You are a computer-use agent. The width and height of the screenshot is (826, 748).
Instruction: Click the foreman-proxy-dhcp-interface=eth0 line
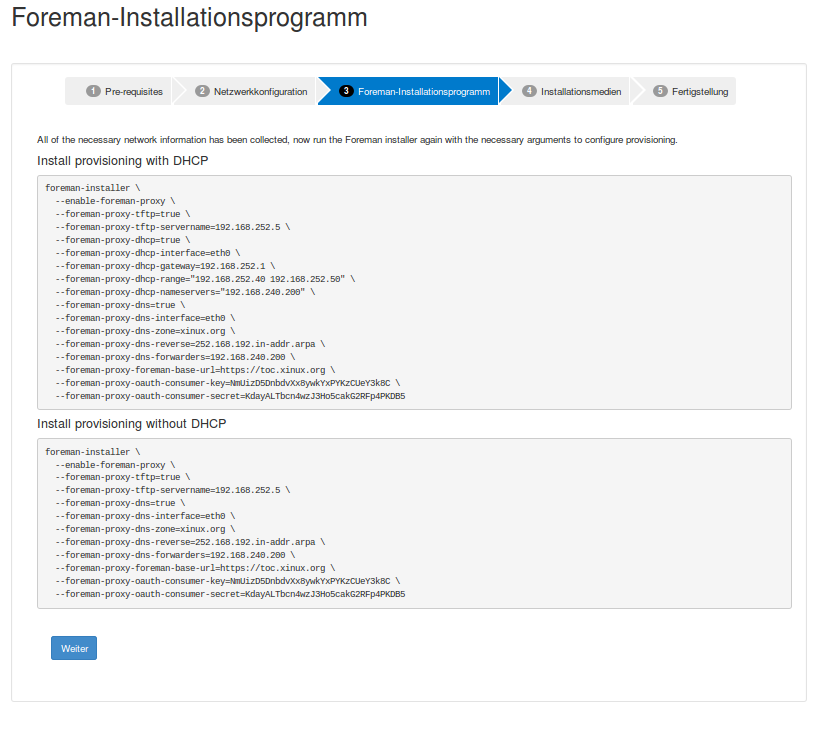(147, 253)
